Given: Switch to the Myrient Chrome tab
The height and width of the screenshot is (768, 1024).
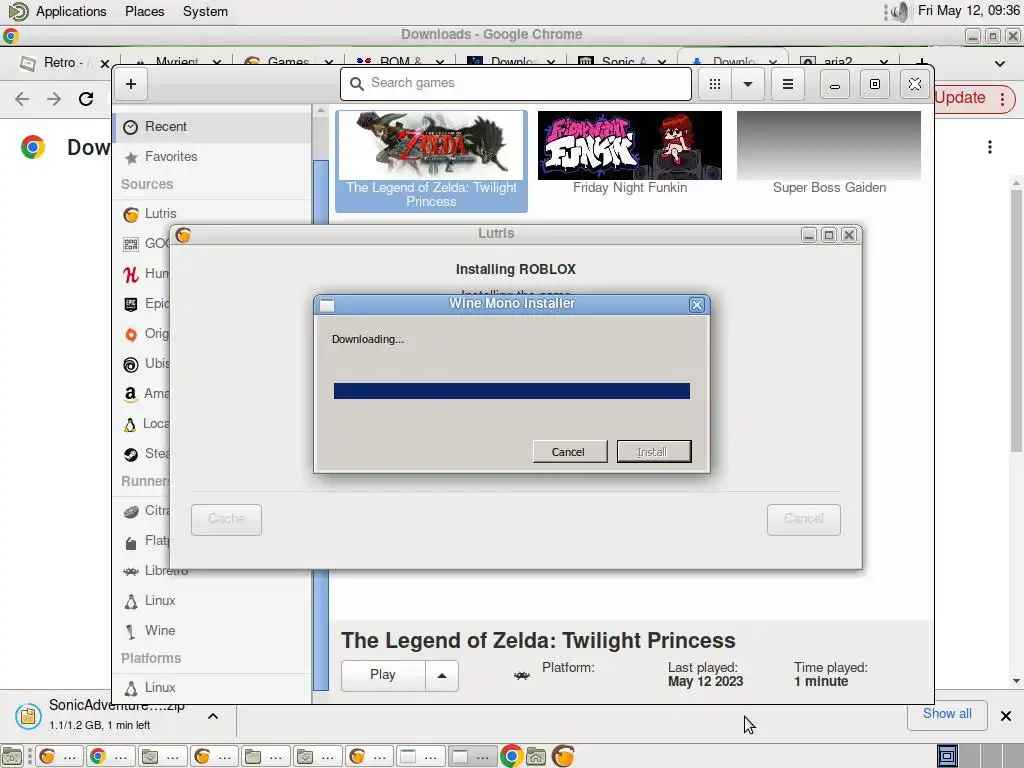Looking at the screenshot, I should pyautogui.click(x=176, y=61).
